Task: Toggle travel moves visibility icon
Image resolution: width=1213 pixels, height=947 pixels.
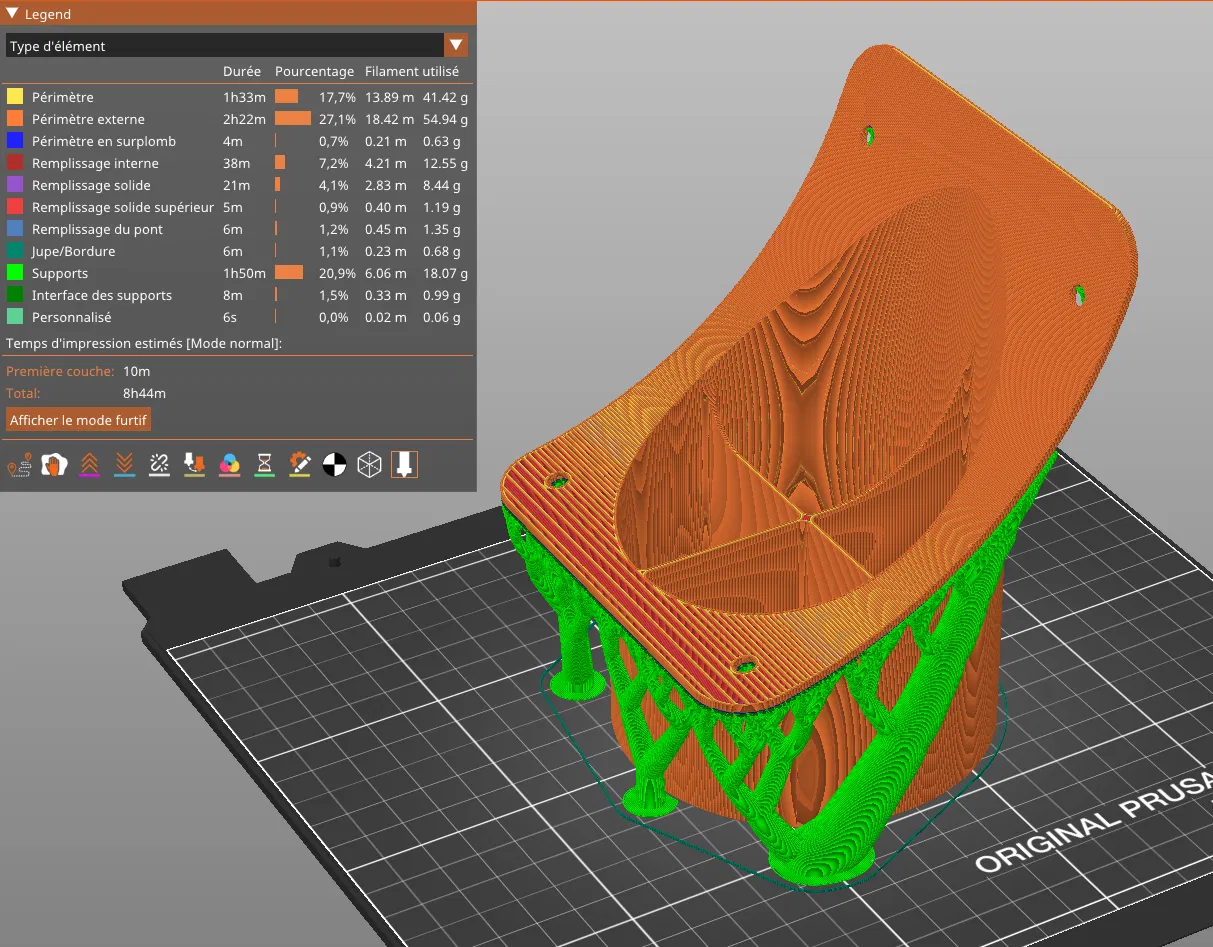Action: (18, 465)
